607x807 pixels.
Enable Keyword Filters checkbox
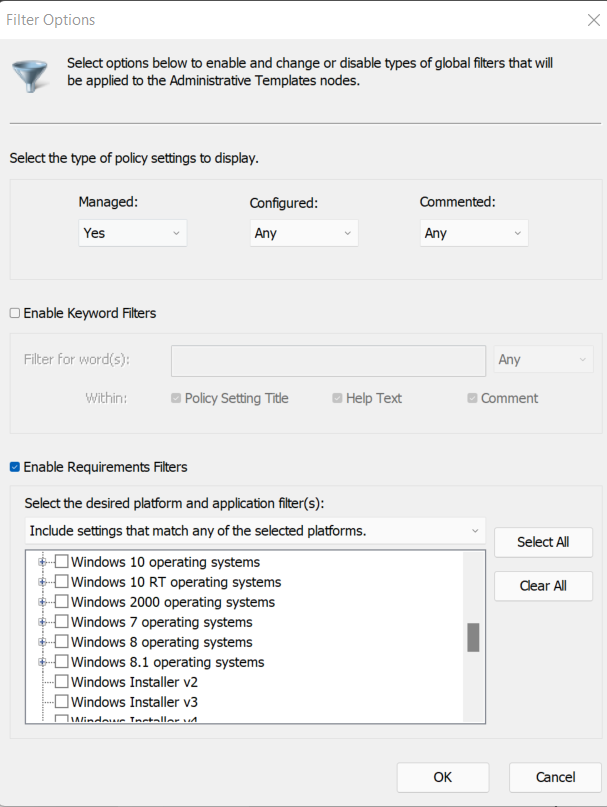(x=15, y=313)
